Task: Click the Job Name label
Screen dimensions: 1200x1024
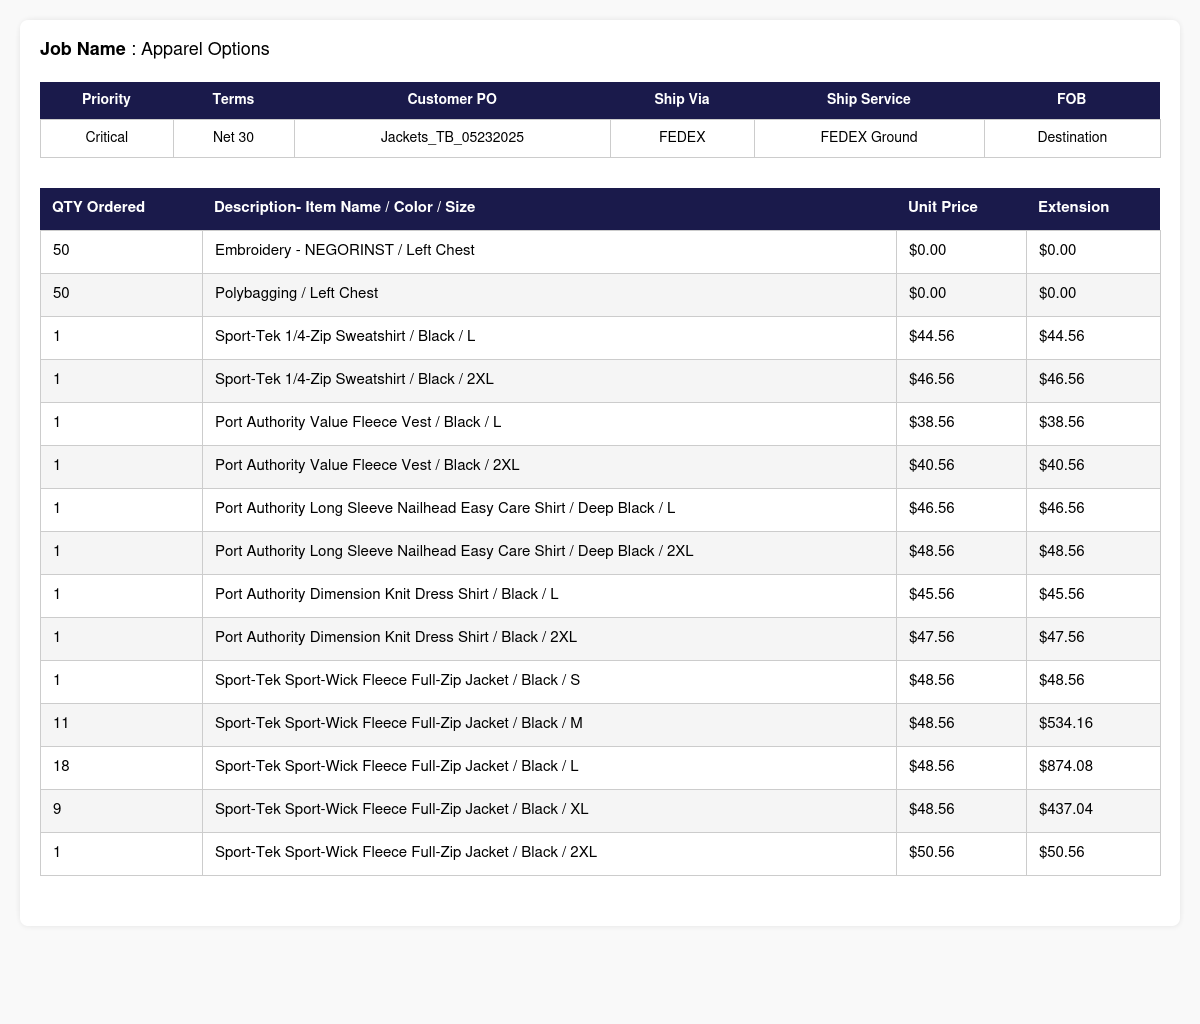Action: (83, 49)
